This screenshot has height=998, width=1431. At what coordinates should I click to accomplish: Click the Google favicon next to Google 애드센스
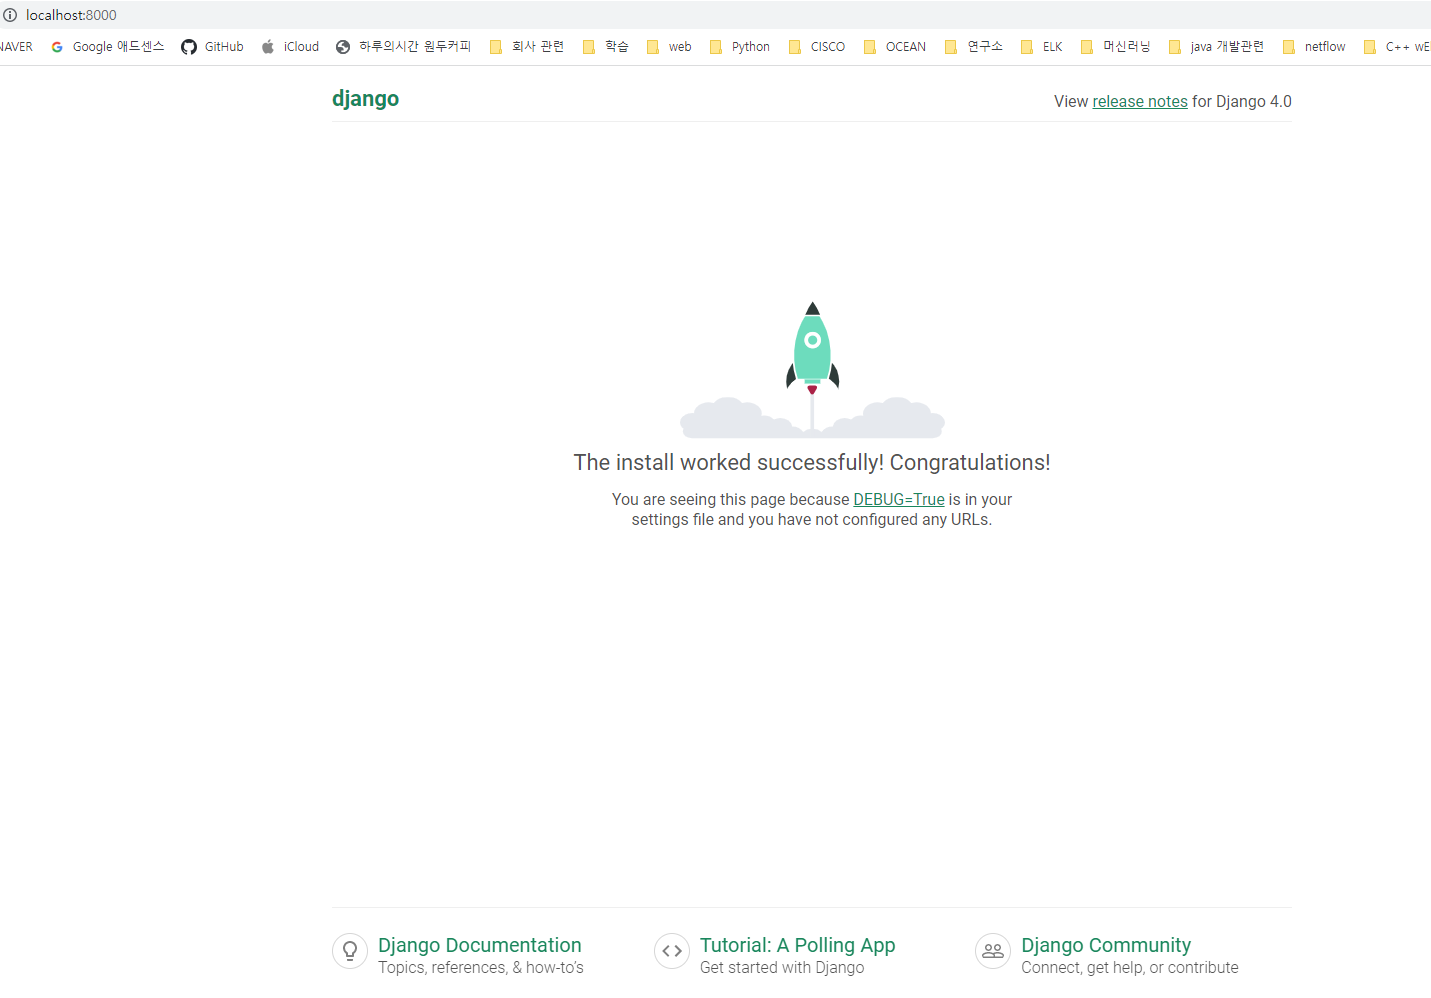(56, 46)
